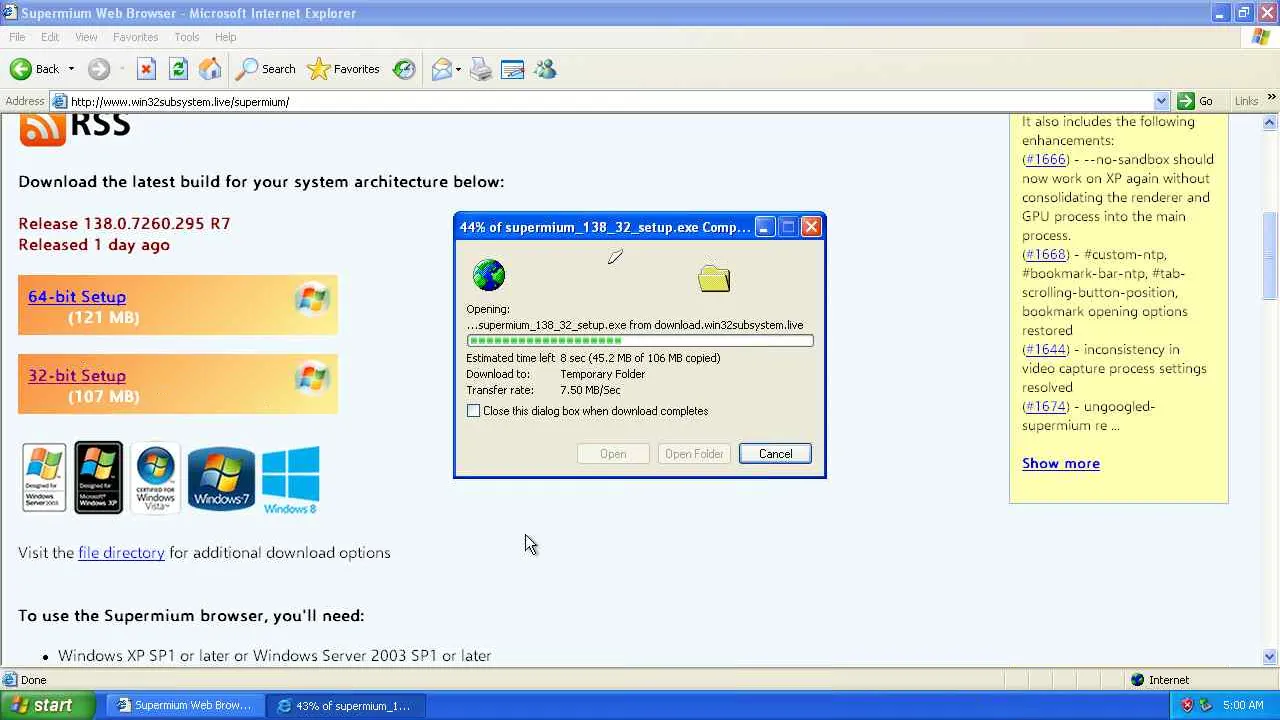This screenshot has width=1280, height=720.
Task: Click the 64-bit Setup download link
Action: click(77, 296)
